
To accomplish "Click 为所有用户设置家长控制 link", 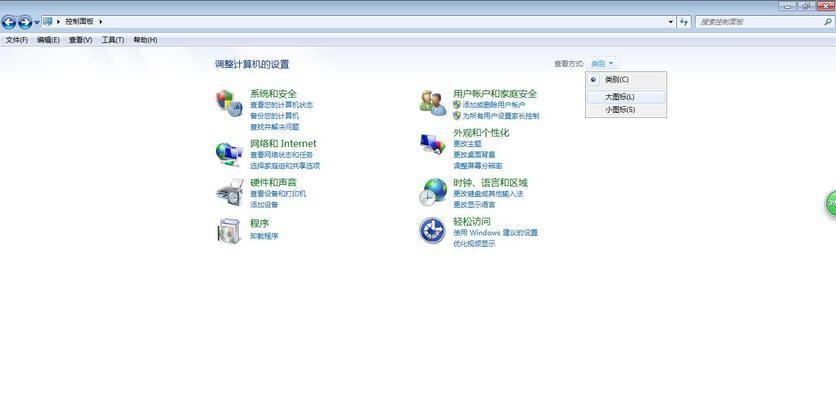I will click(501, 116).
